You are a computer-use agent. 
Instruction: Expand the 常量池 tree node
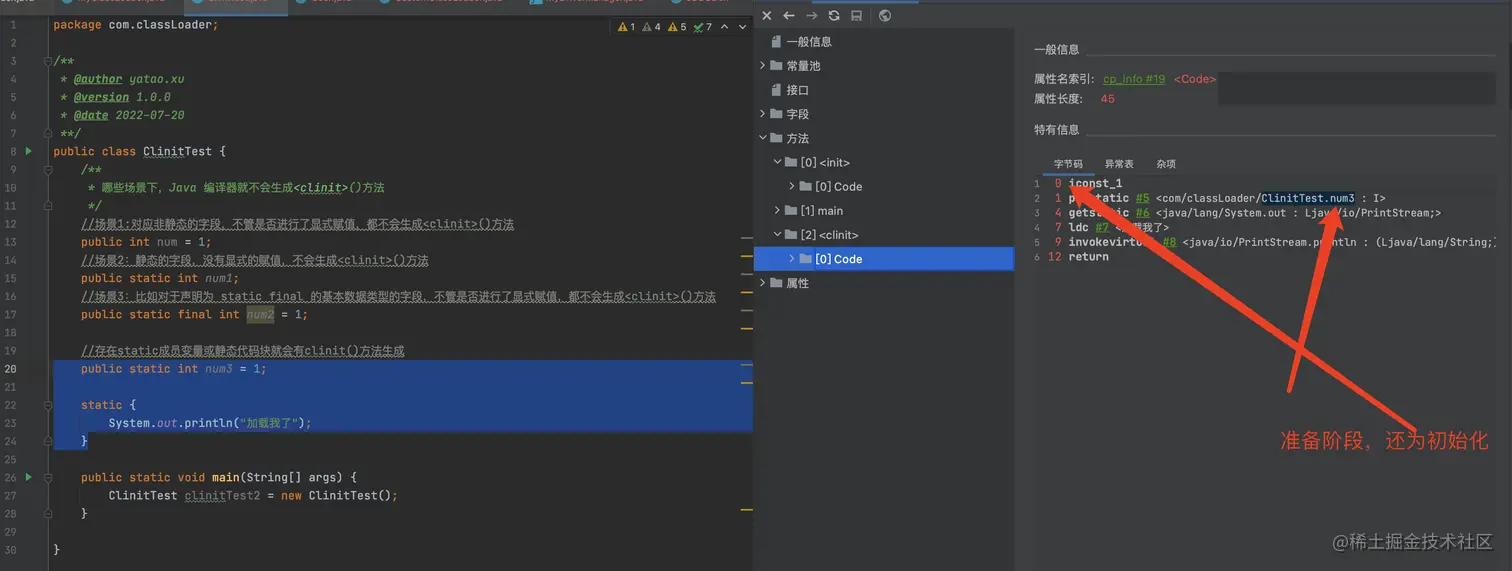pyautogui.click(x=763, y=66)
